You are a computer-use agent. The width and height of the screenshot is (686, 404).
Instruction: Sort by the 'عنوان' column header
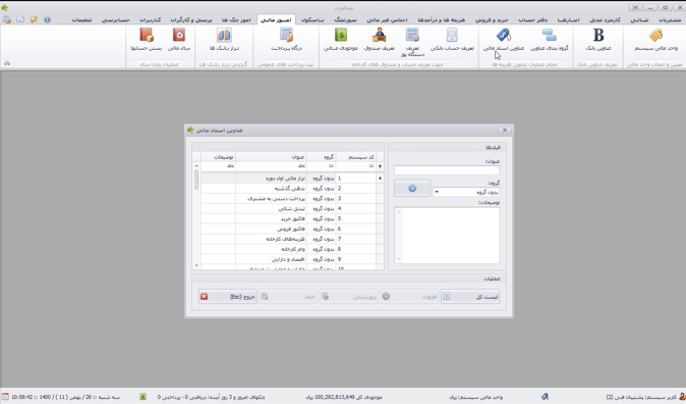click(271, 157)
